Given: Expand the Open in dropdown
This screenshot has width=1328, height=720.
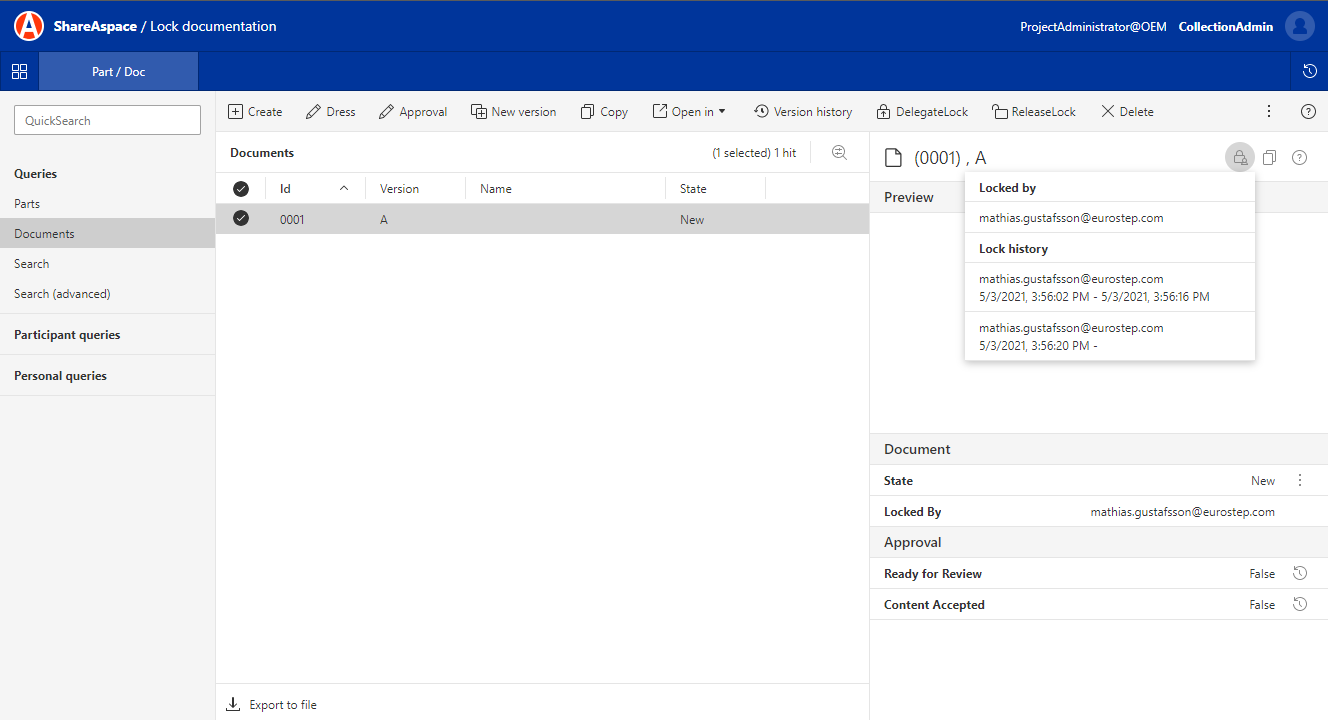Looking at the screenshot, I should [x=689, y=112].
